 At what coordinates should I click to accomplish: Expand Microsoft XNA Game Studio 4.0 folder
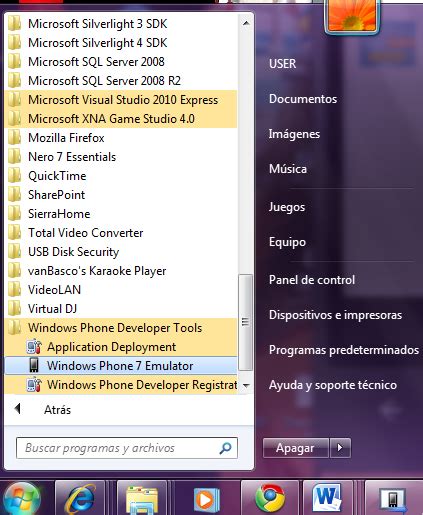pyautogui.click(x=121, y=119)
